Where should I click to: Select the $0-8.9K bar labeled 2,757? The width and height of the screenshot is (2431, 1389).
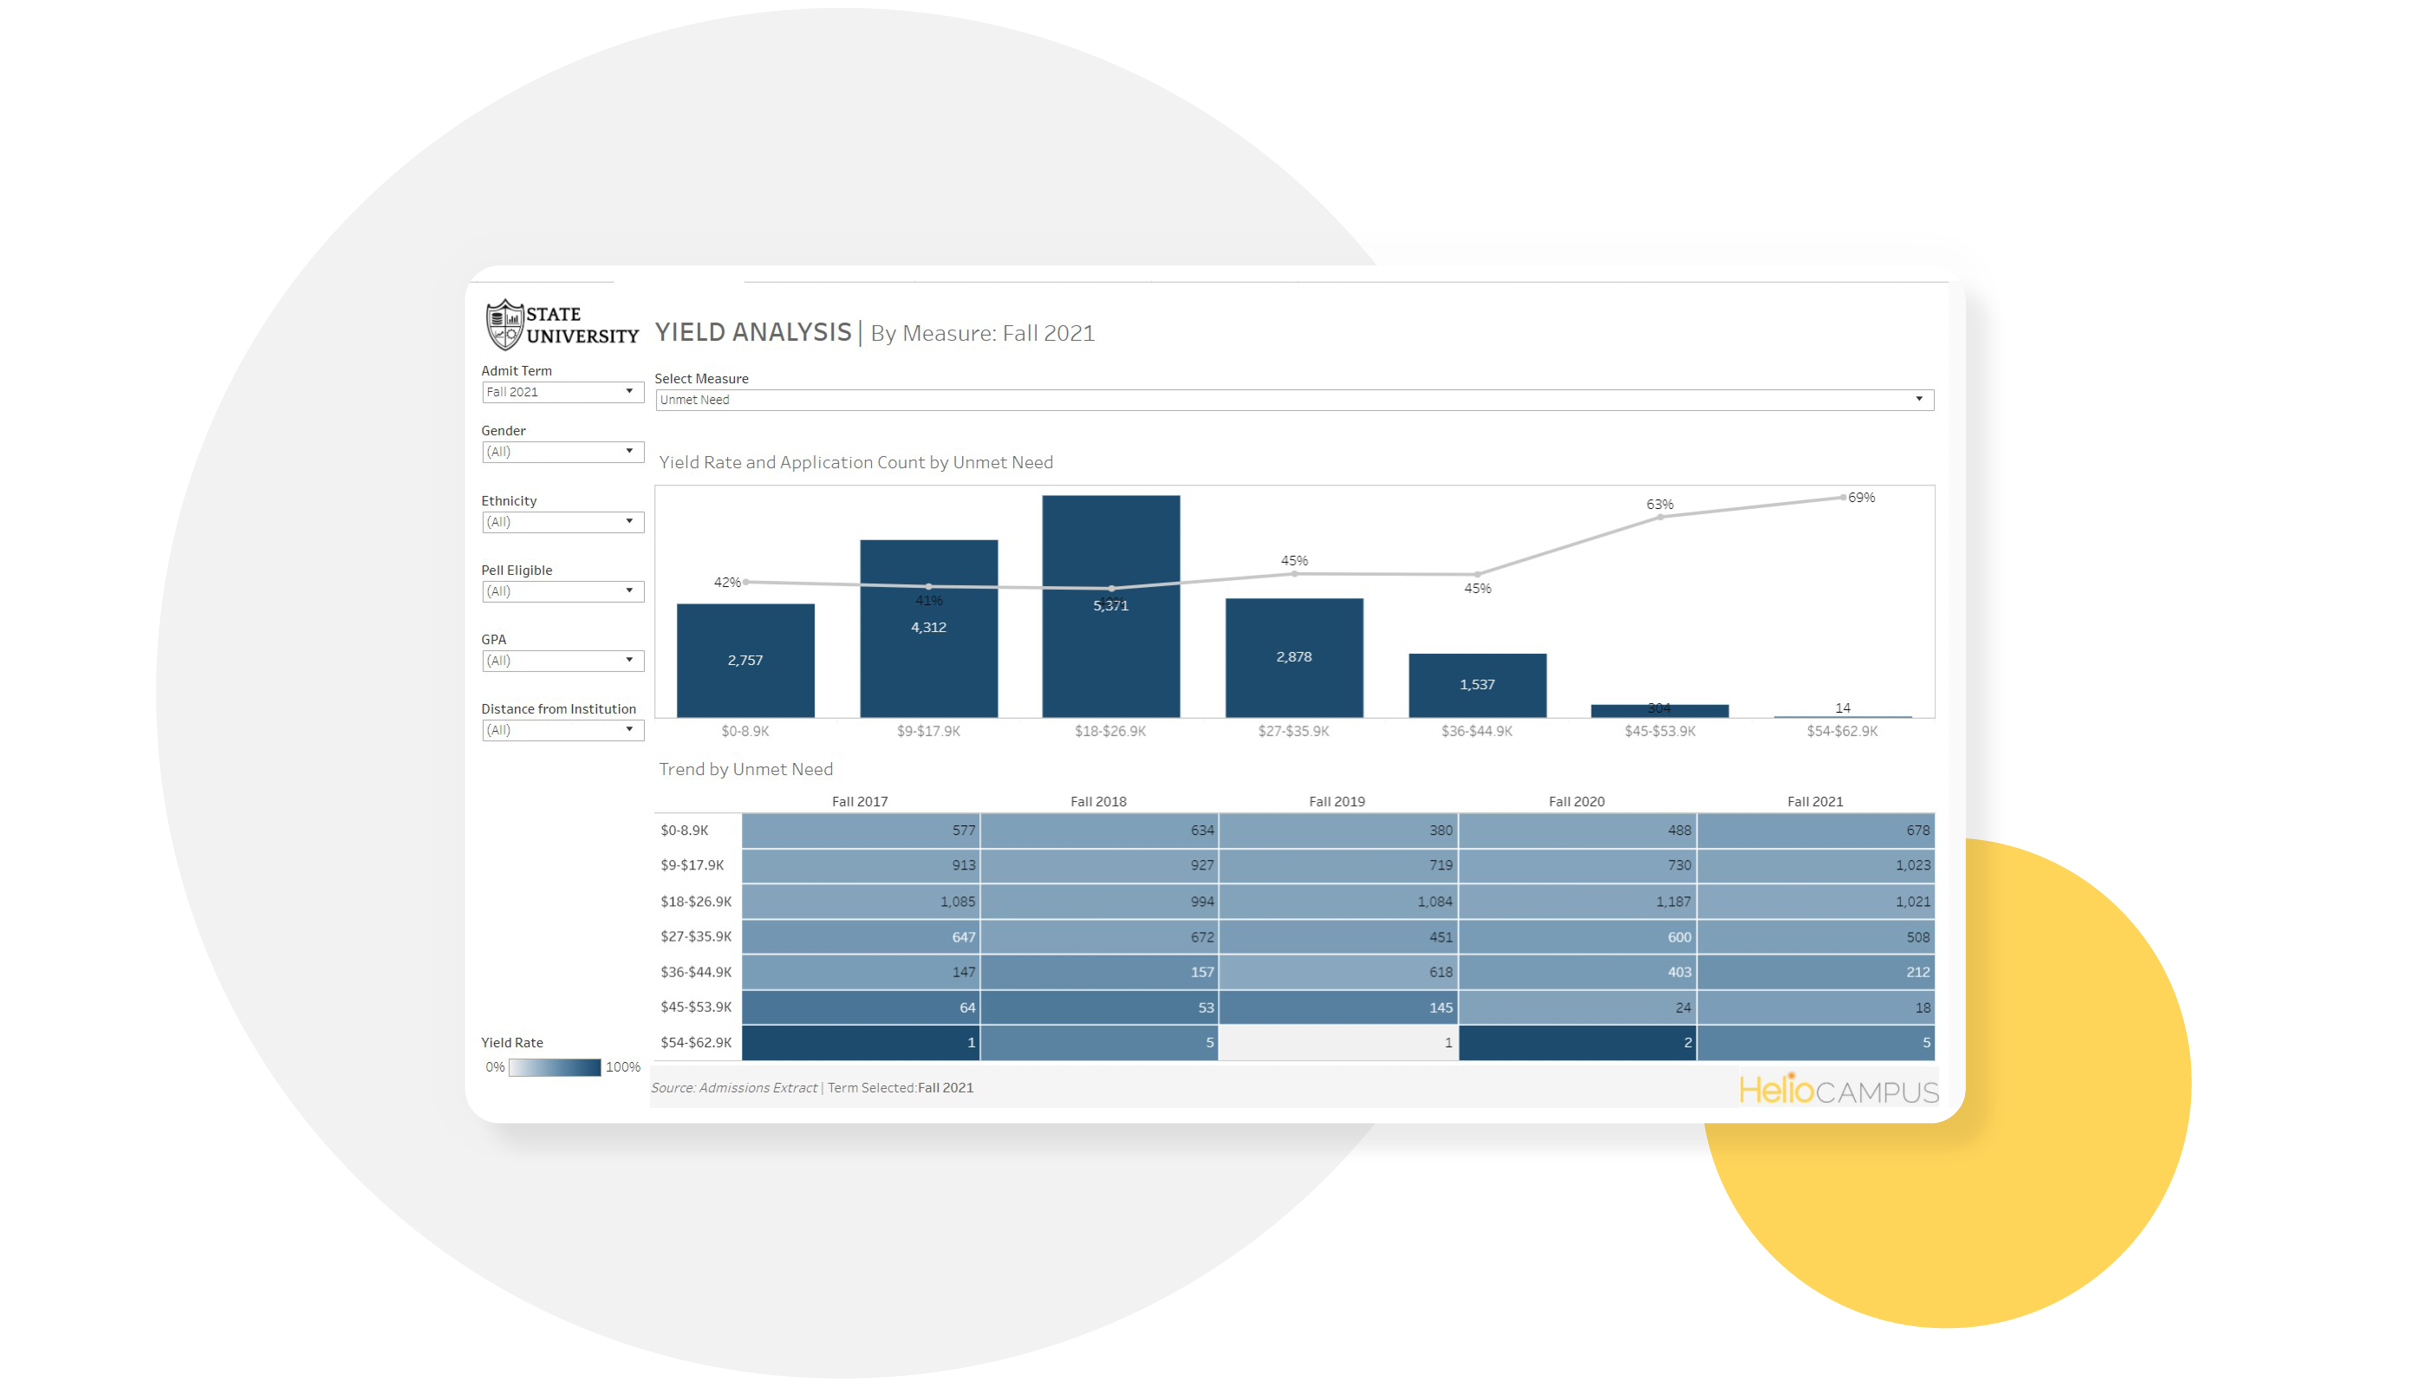[x=746, y=660]
